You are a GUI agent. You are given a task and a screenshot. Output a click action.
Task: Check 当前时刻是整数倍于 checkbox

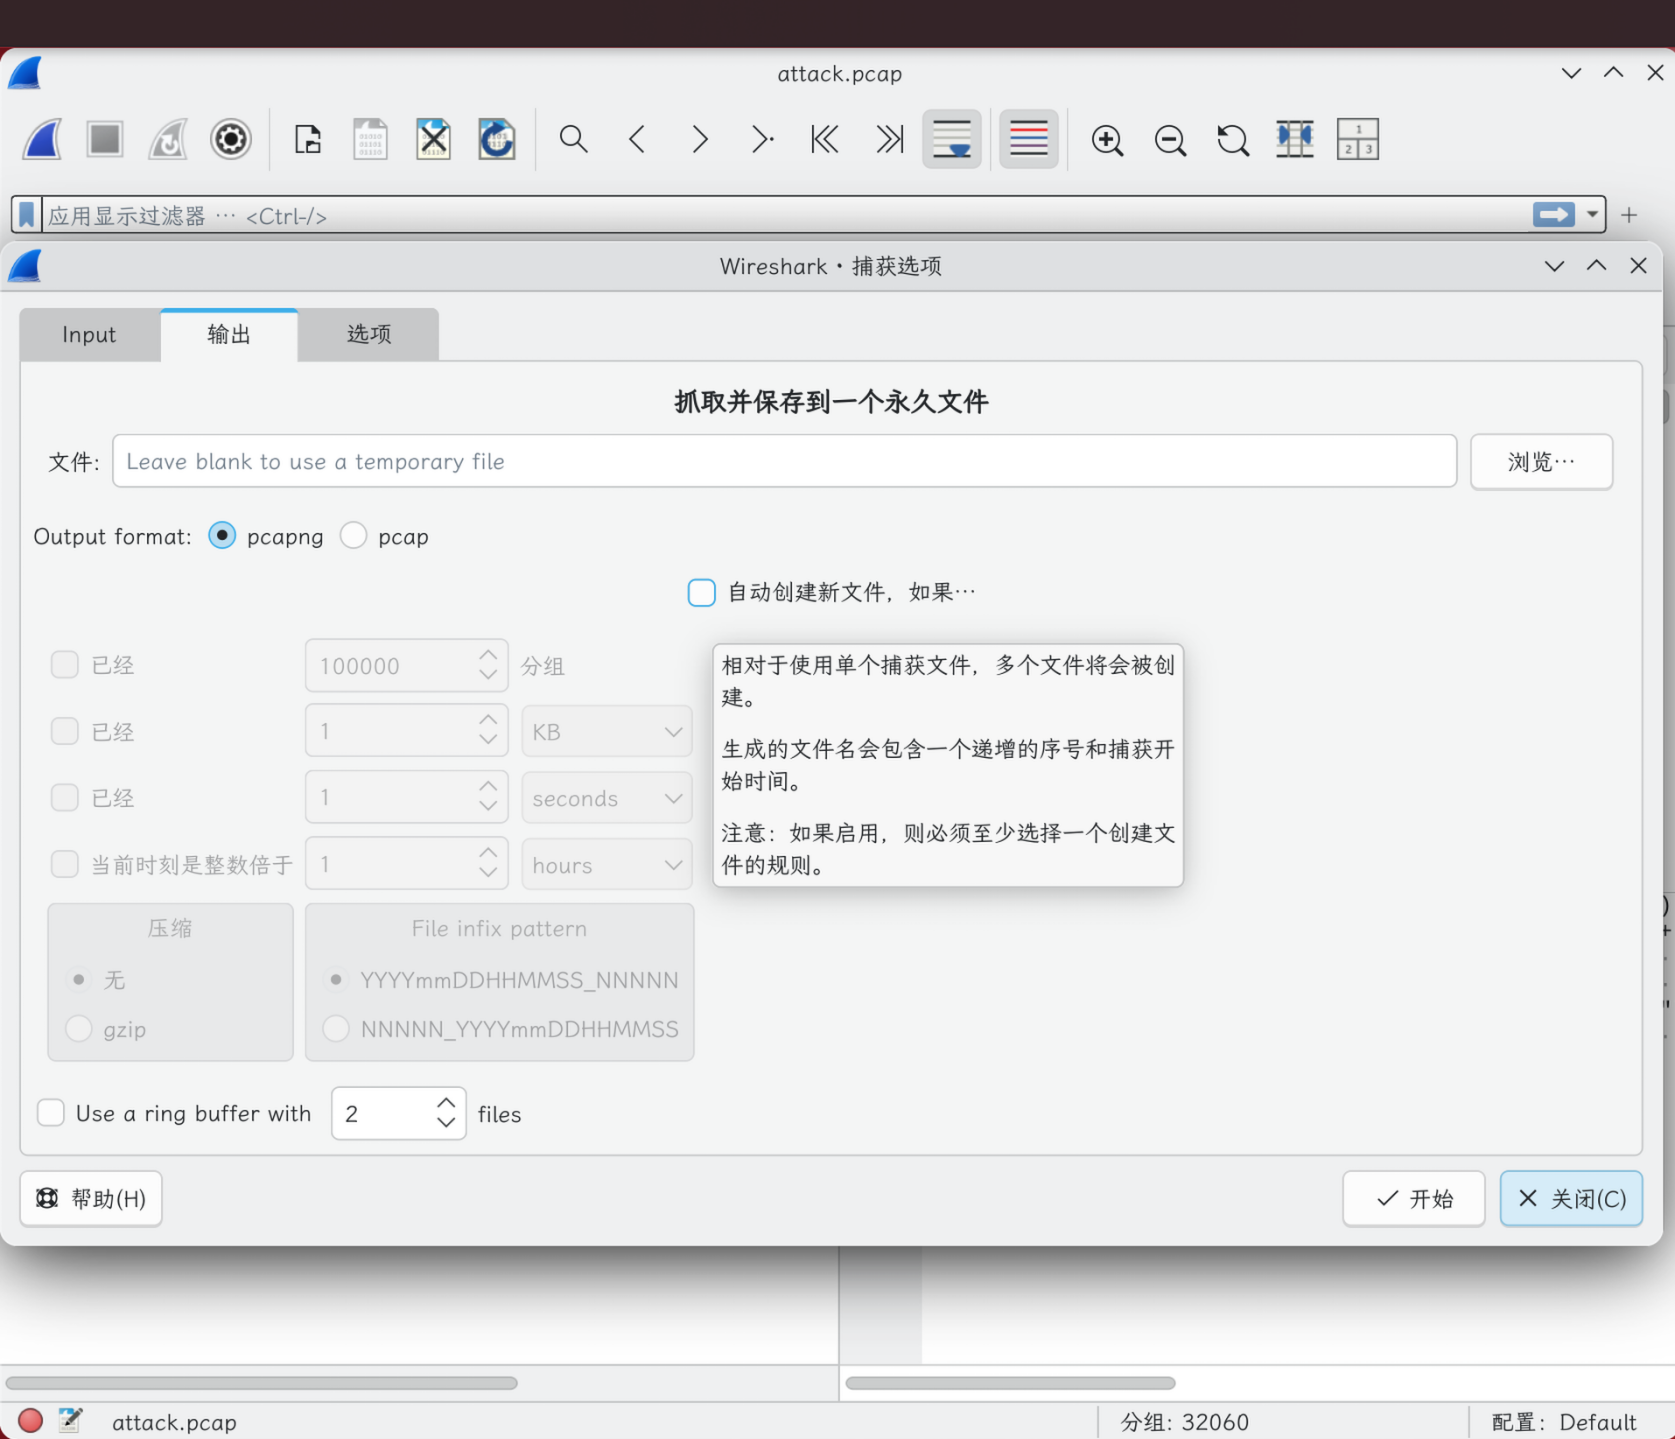65,864
